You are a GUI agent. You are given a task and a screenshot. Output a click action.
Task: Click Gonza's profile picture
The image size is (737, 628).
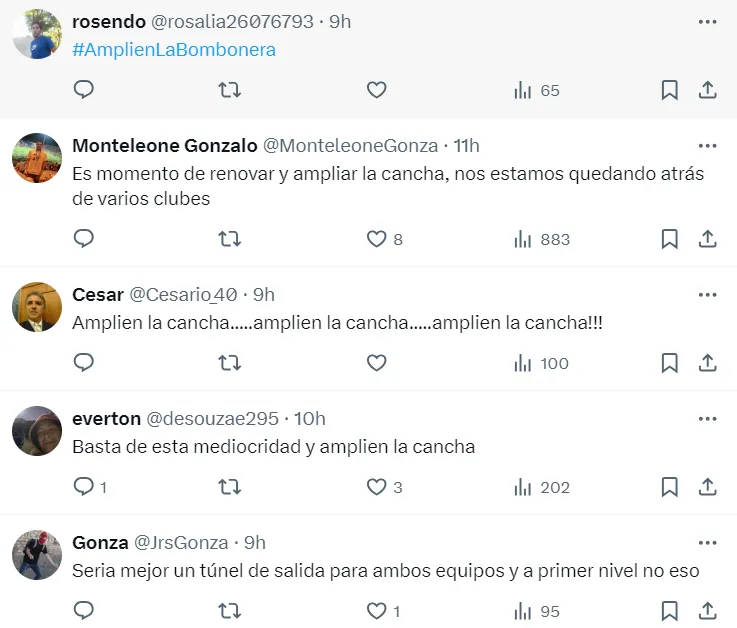click(37, 555)
